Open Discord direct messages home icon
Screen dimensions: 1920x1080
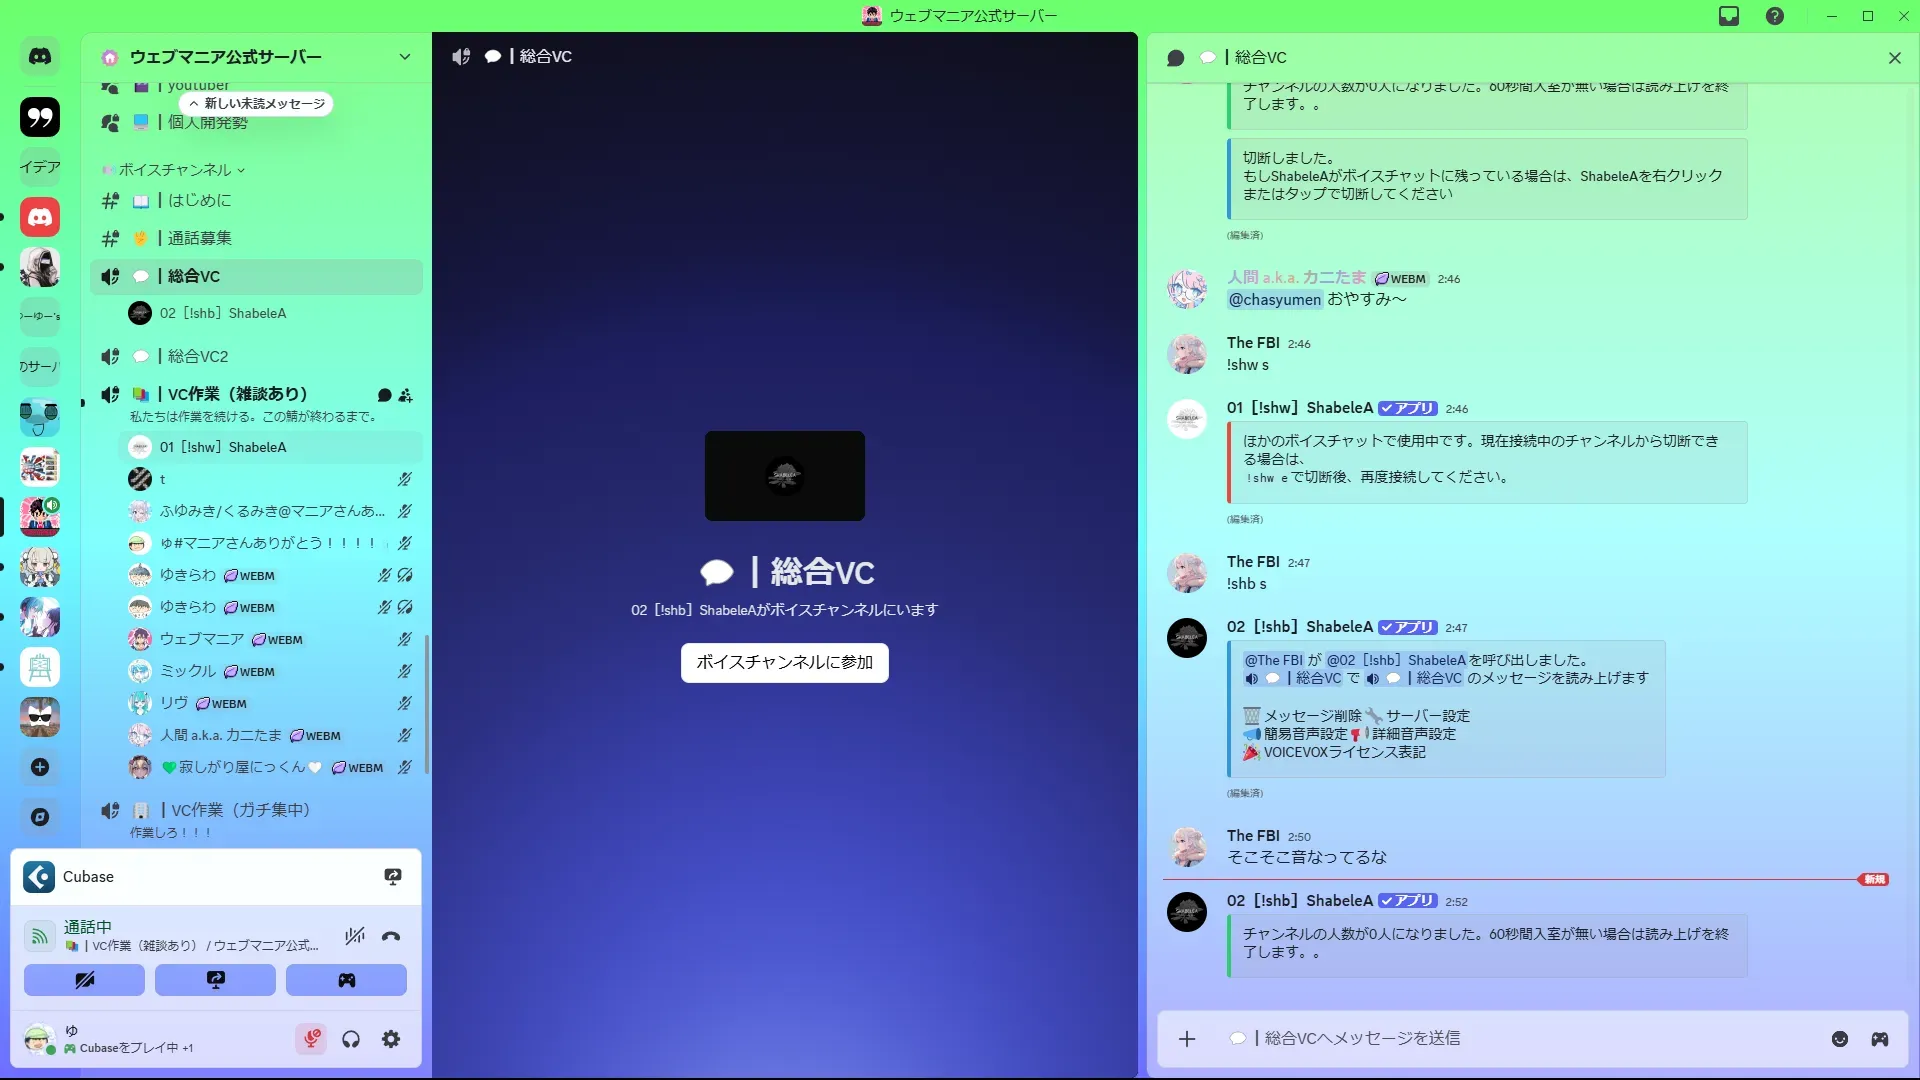pos(40,57)
